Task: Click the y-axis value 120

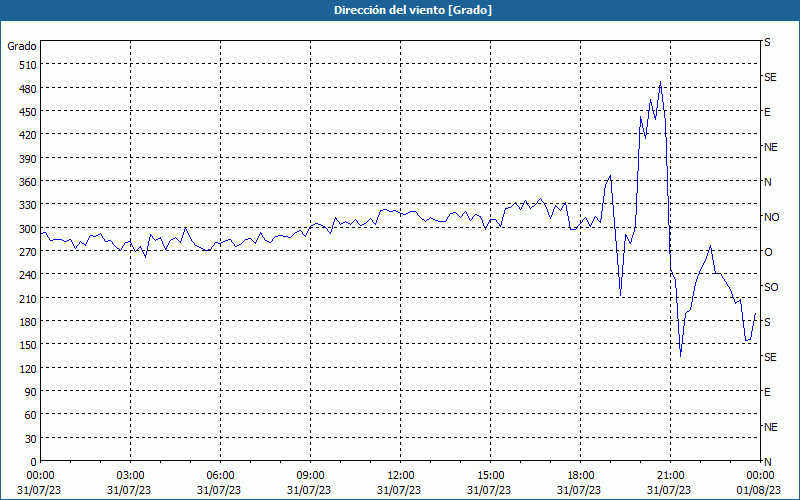Action: click(29, 368)
